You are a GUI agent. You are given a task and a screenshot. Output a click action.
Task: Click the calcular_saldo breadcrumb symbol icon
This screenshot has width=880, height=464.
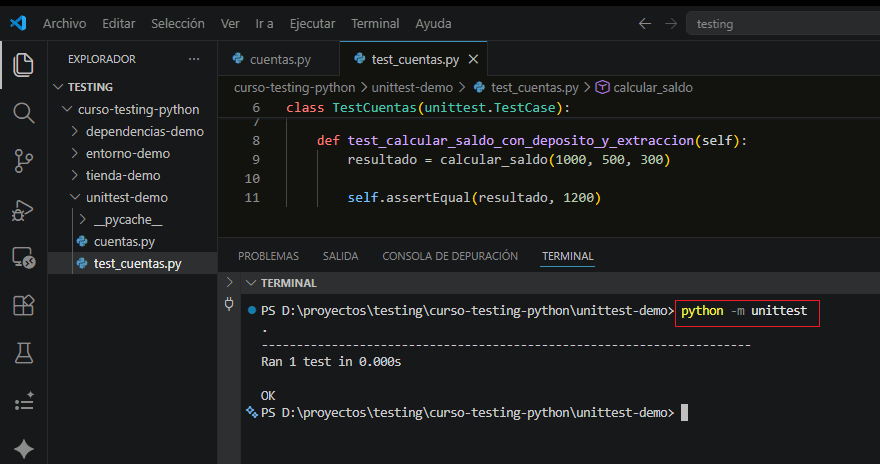point(602,88)
